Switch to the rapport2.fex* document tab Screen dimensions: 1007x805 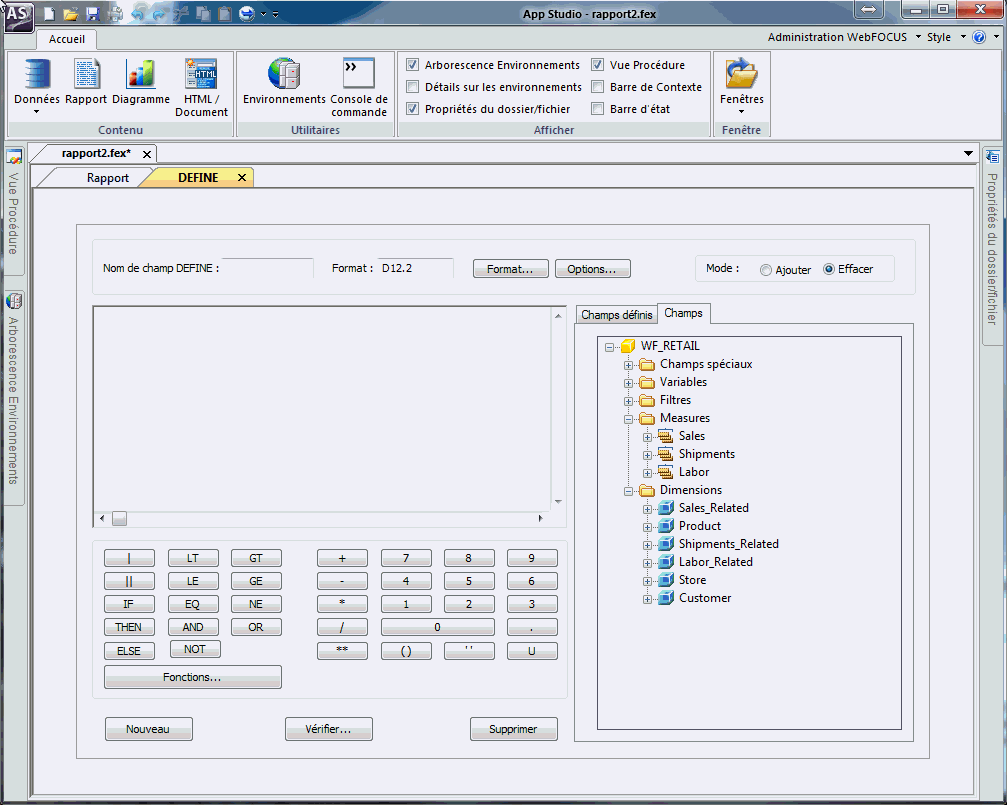(96, 154)
